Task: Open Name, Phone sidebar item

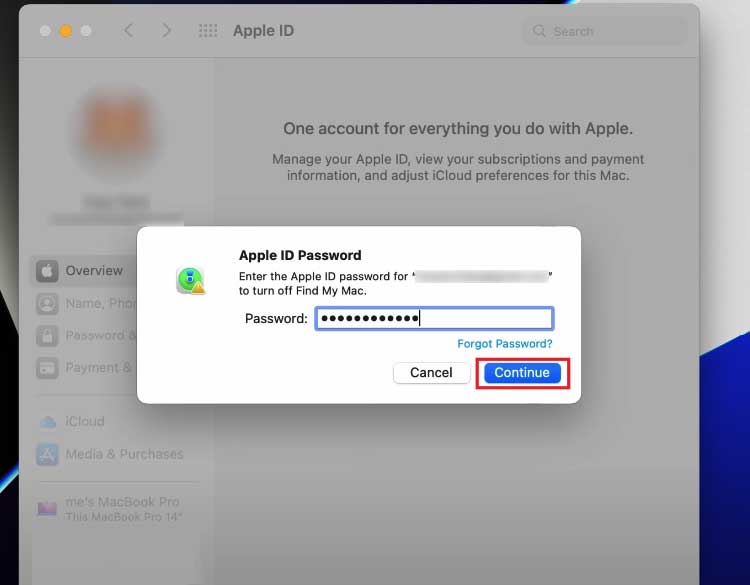Action: (85, 304)
